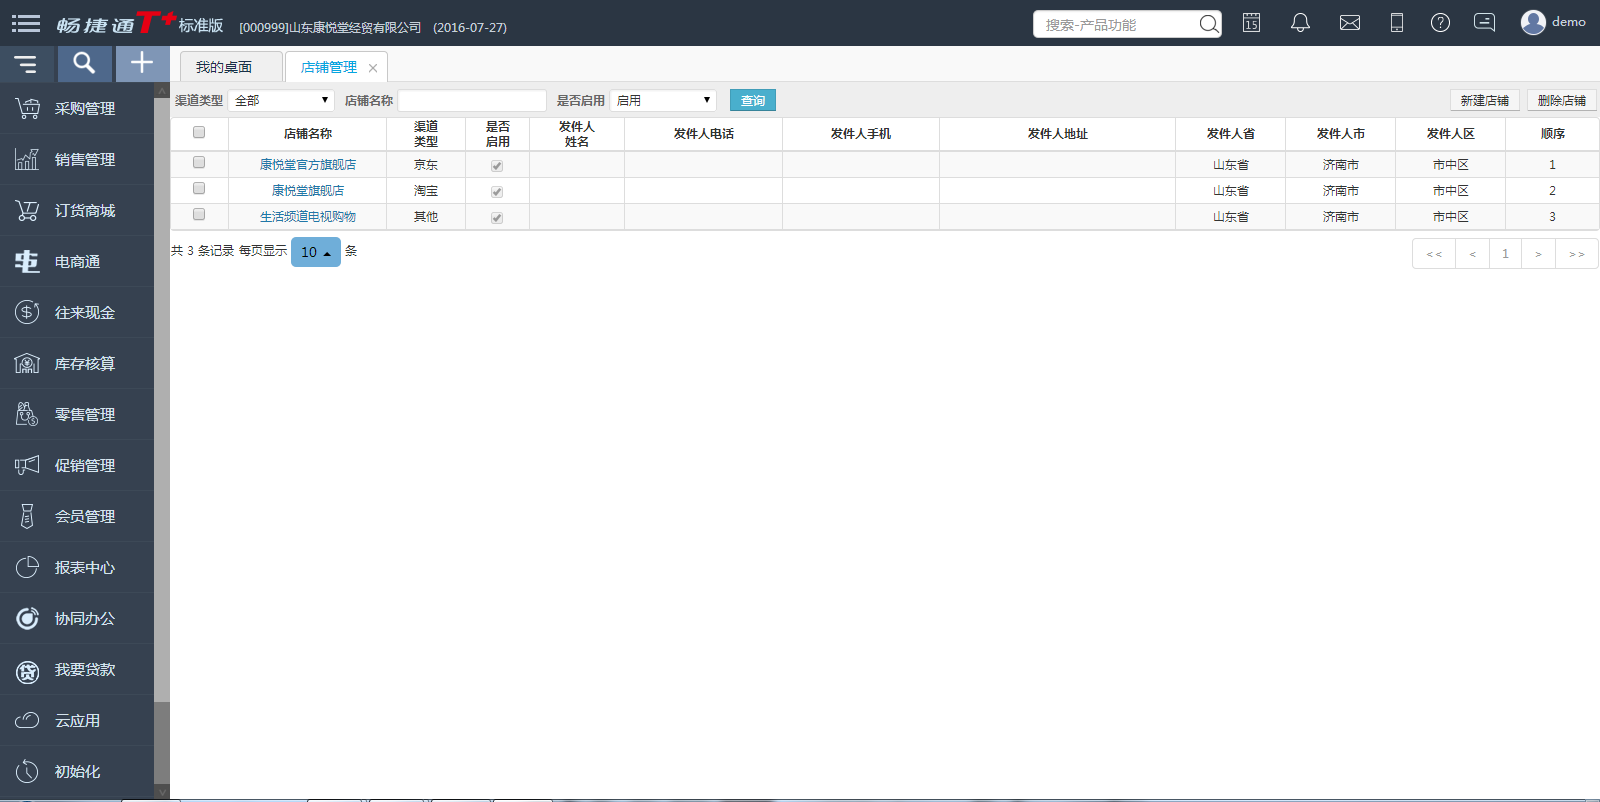Tick the checkbox for 康悦堂官方旗舰店 row

(x=199, y=163)
